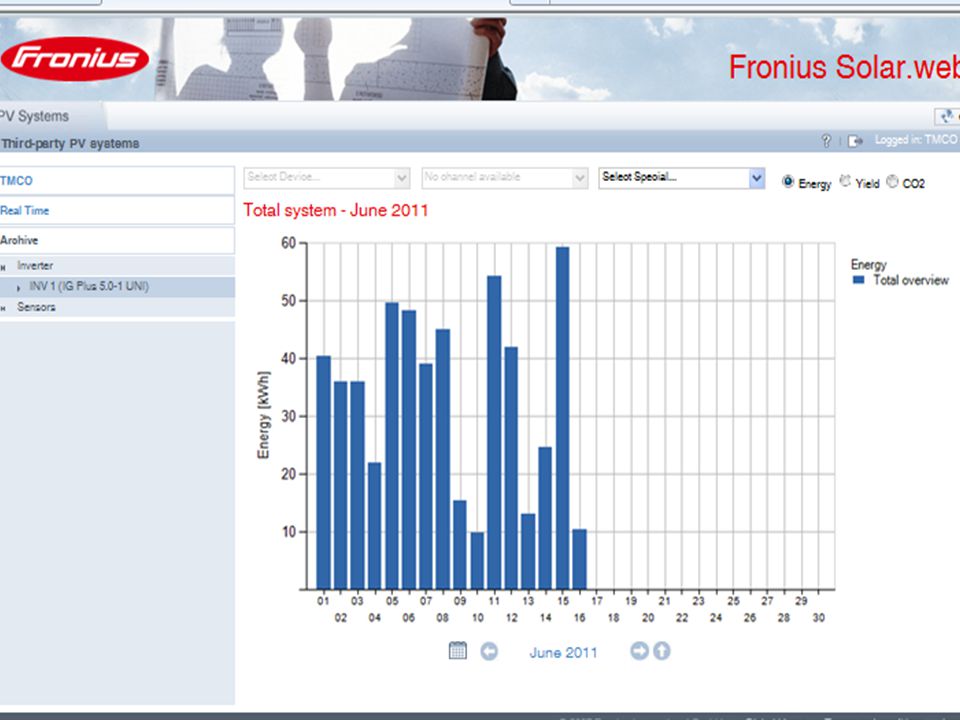Select the Energy radio button
Viewport: 960px width, 720px height.
(788, 182)
